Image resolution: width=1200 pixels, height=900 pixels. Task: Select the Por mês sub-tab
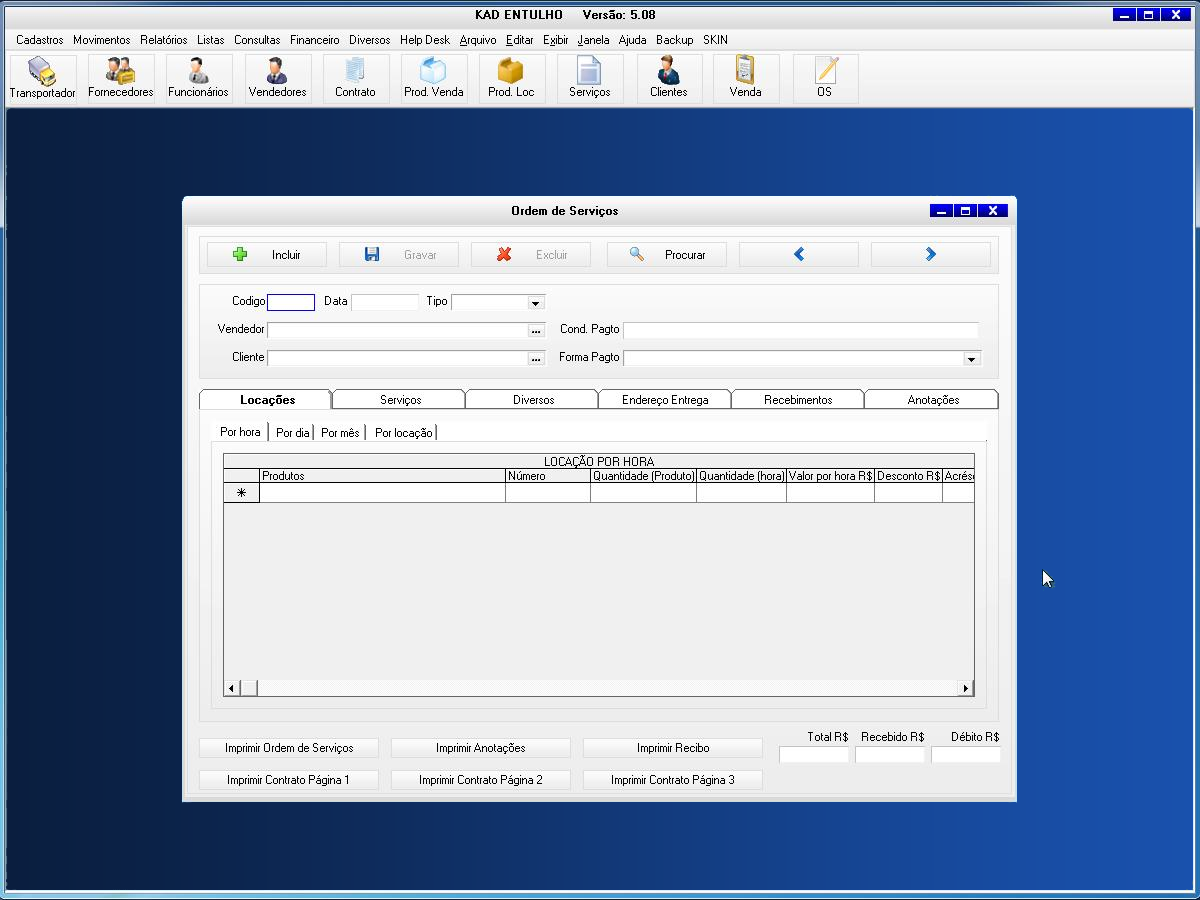[340, 433]
